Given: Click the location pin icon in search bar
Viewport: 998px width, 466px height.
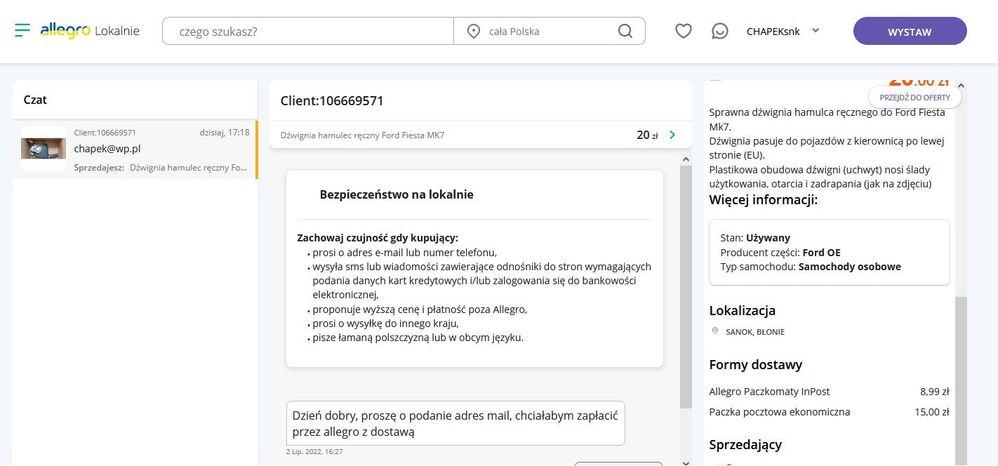Looking at the screenshot, I should click(473, 31).
